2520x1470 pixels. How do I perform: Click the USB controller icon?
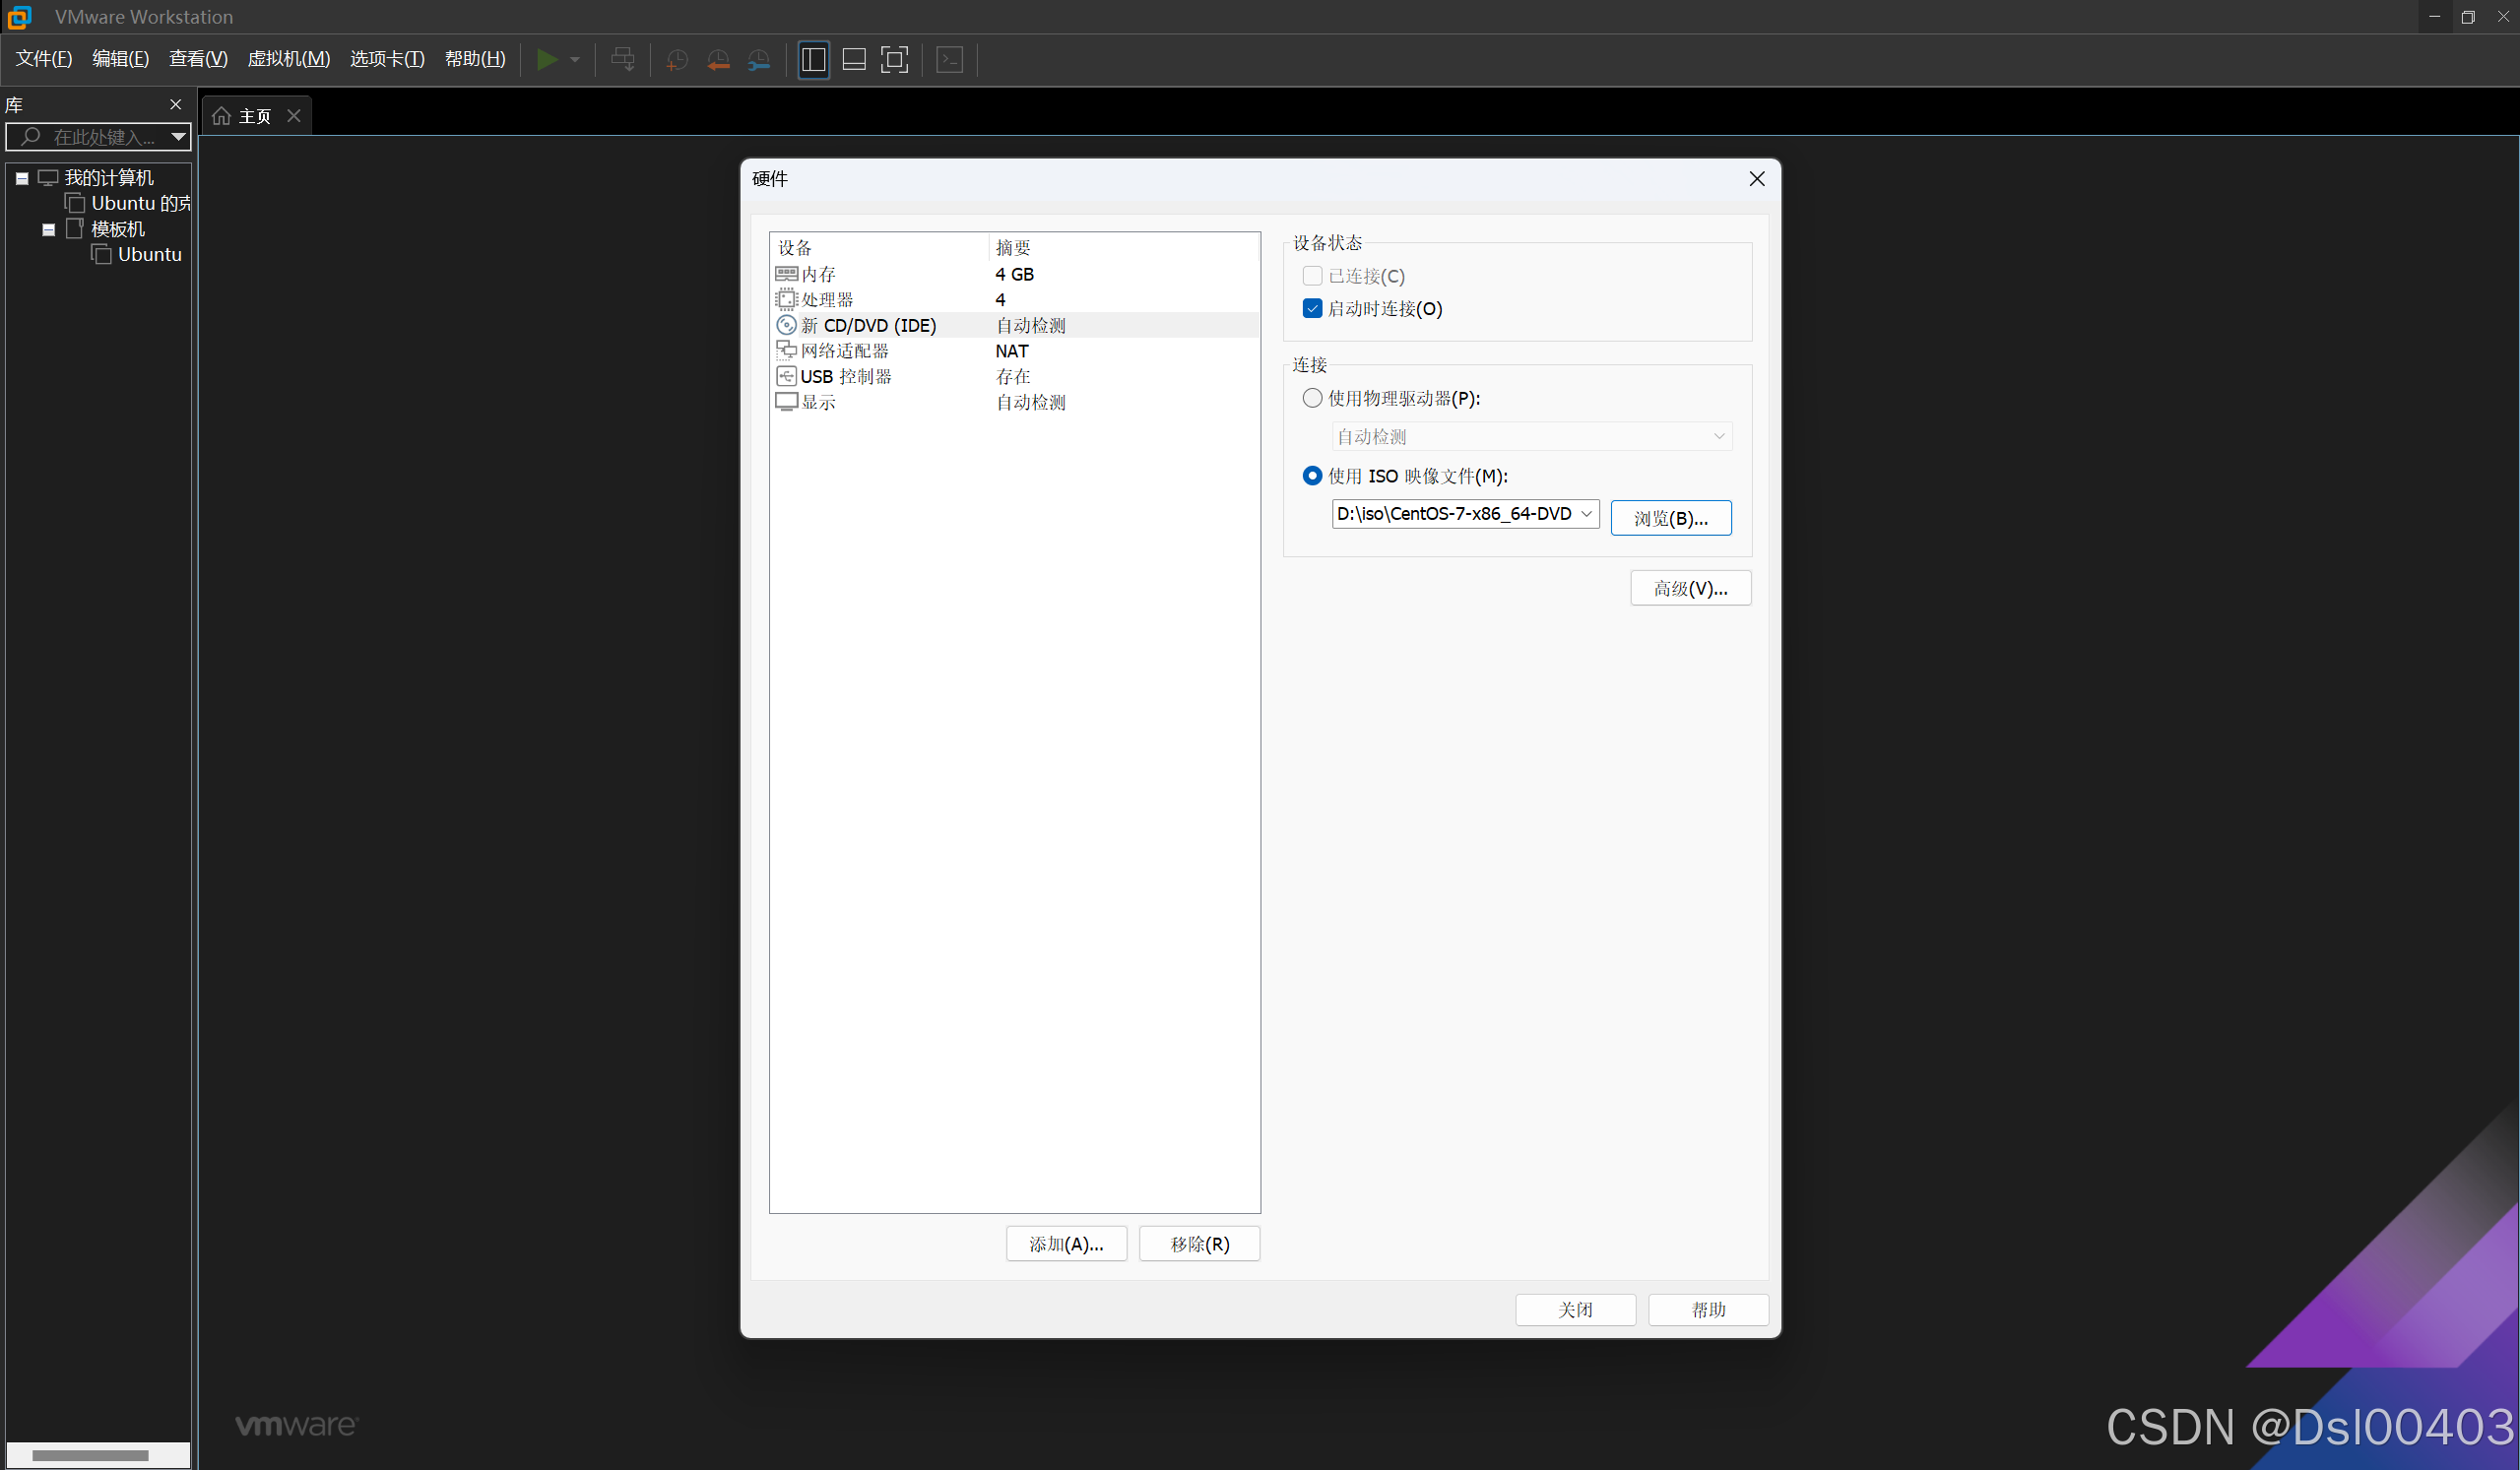point(787,376)
